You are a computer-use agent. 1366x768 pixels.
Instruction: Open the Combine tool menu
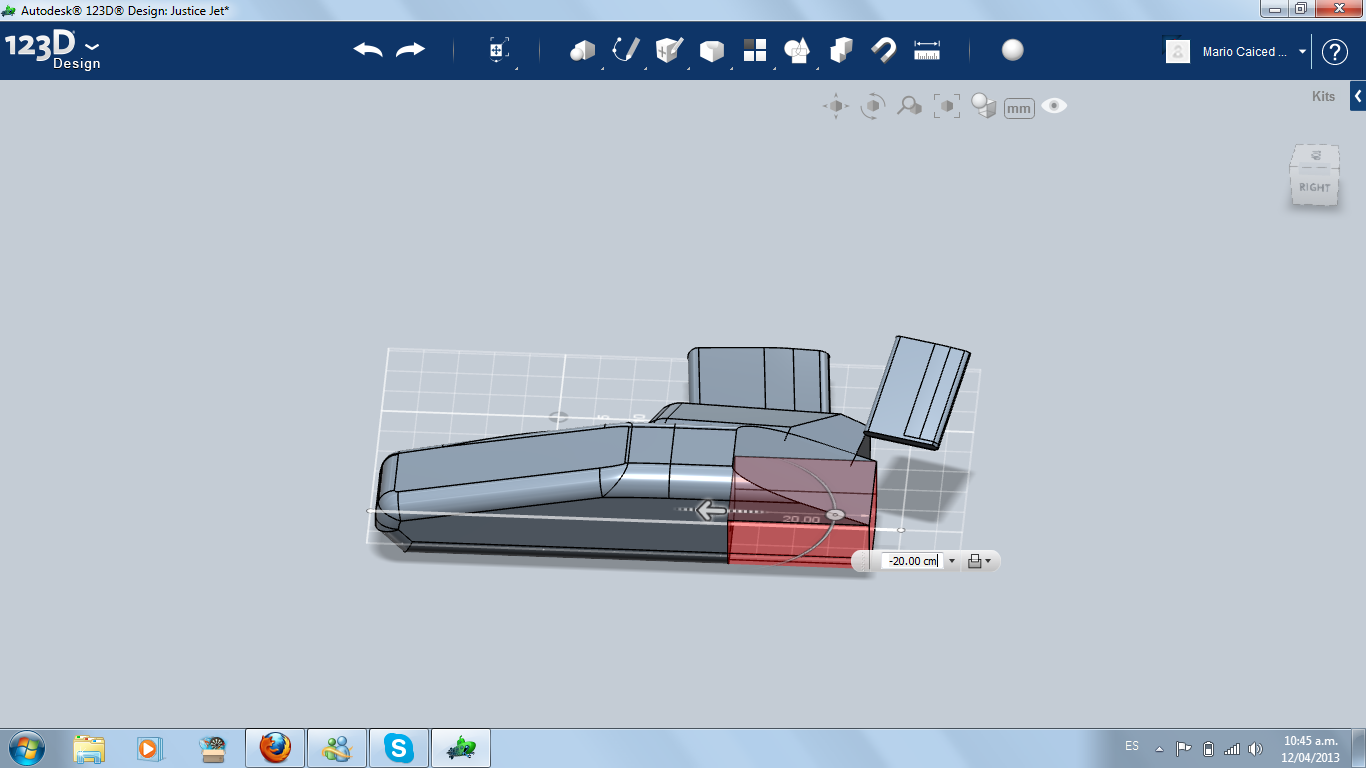click(841, 50)
